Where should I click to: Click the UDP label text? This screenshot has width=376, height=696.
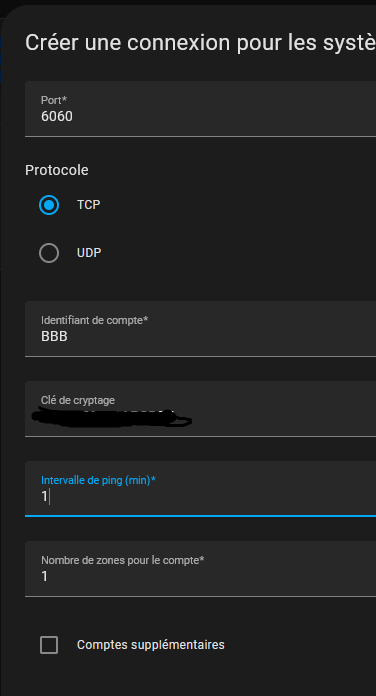[x=89, y=253]
